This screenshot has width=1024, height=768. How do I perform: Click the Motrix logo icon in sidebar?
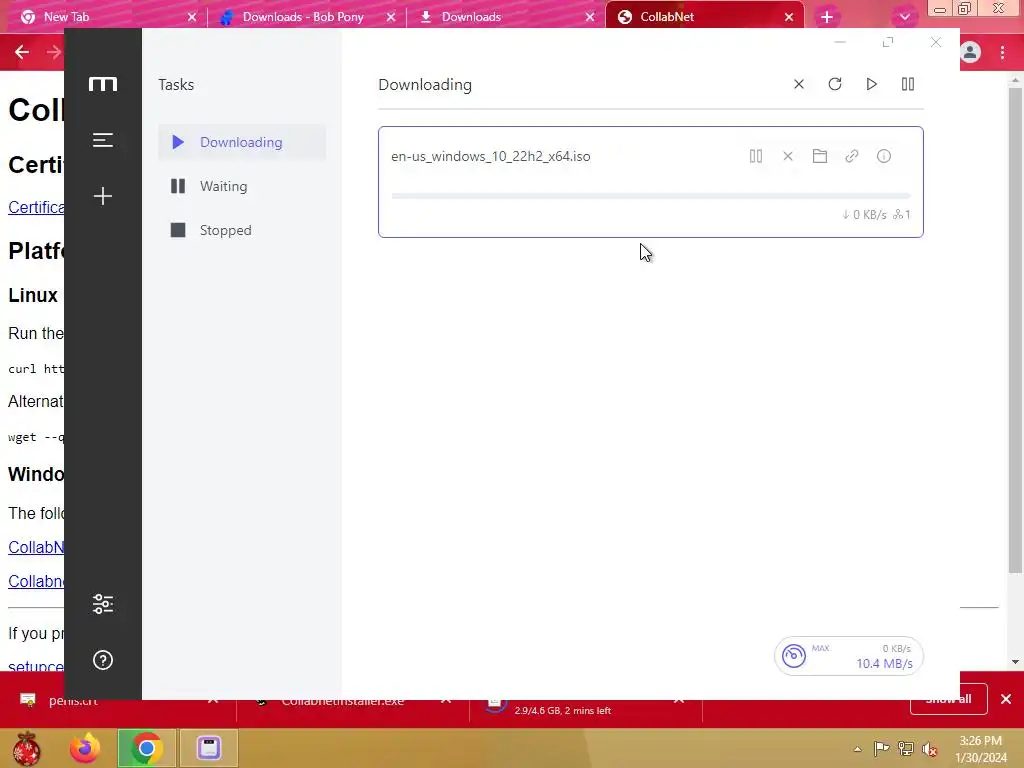[x=103, y=84]
